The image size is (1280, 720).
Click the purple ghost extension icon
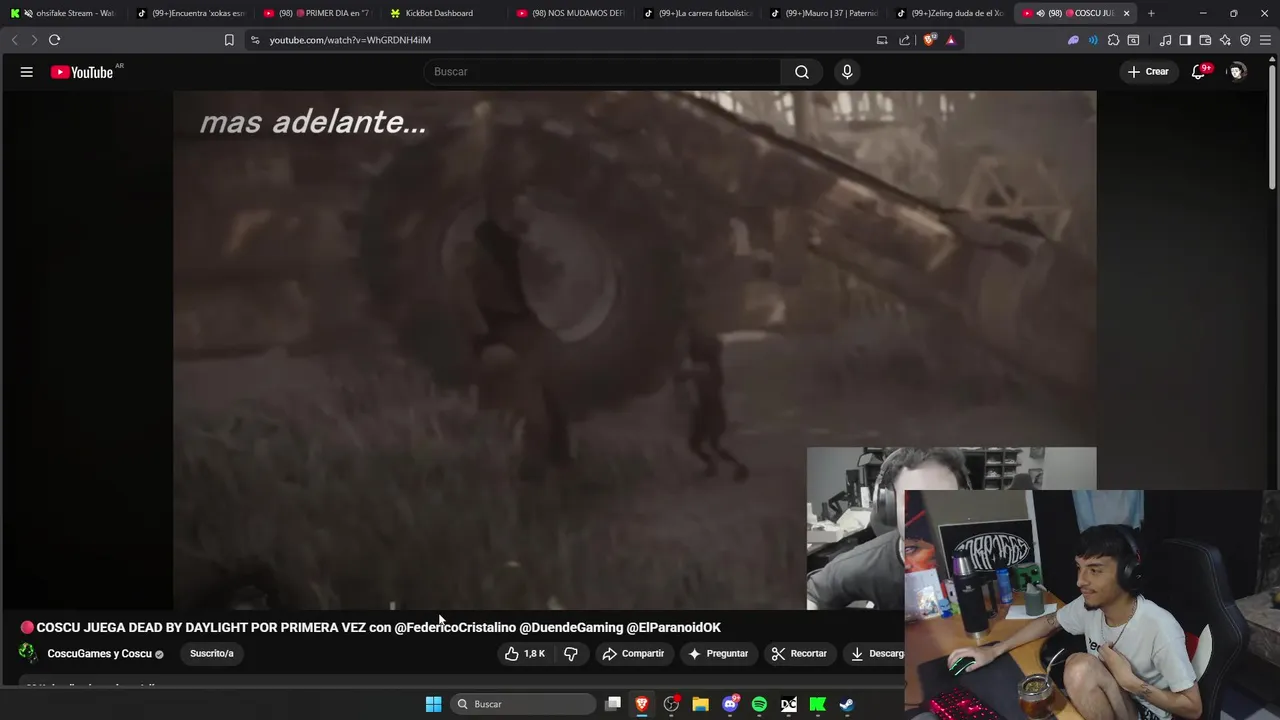coord(1073,40)
